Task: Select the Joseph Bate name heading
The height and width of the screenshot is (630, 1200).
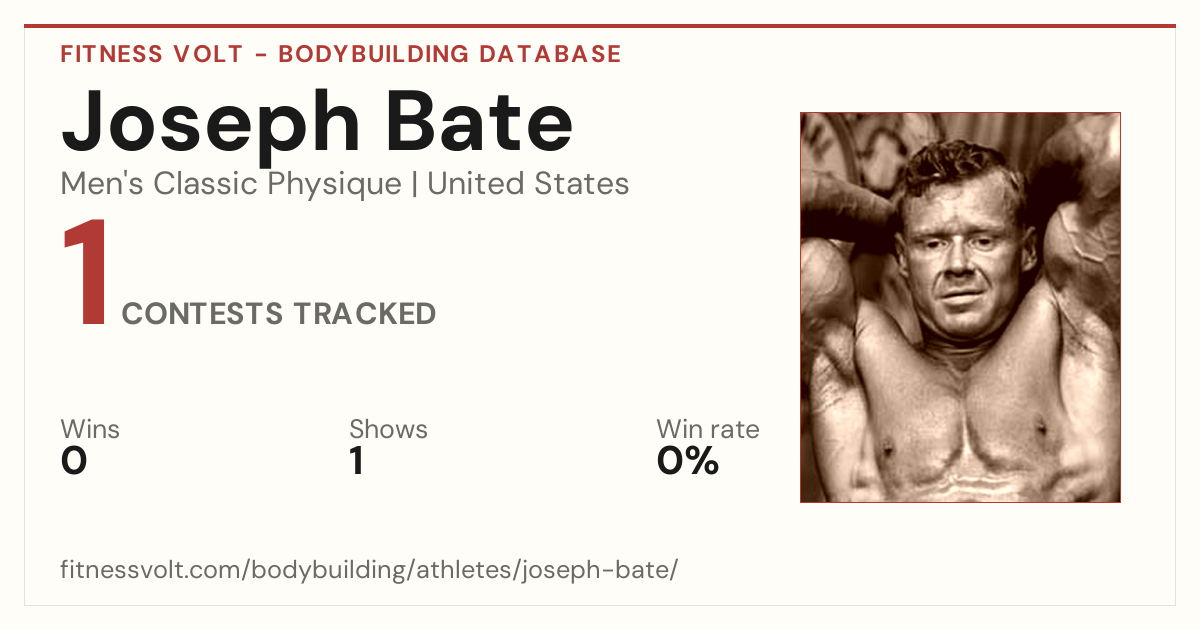Action: click(317, 122)
